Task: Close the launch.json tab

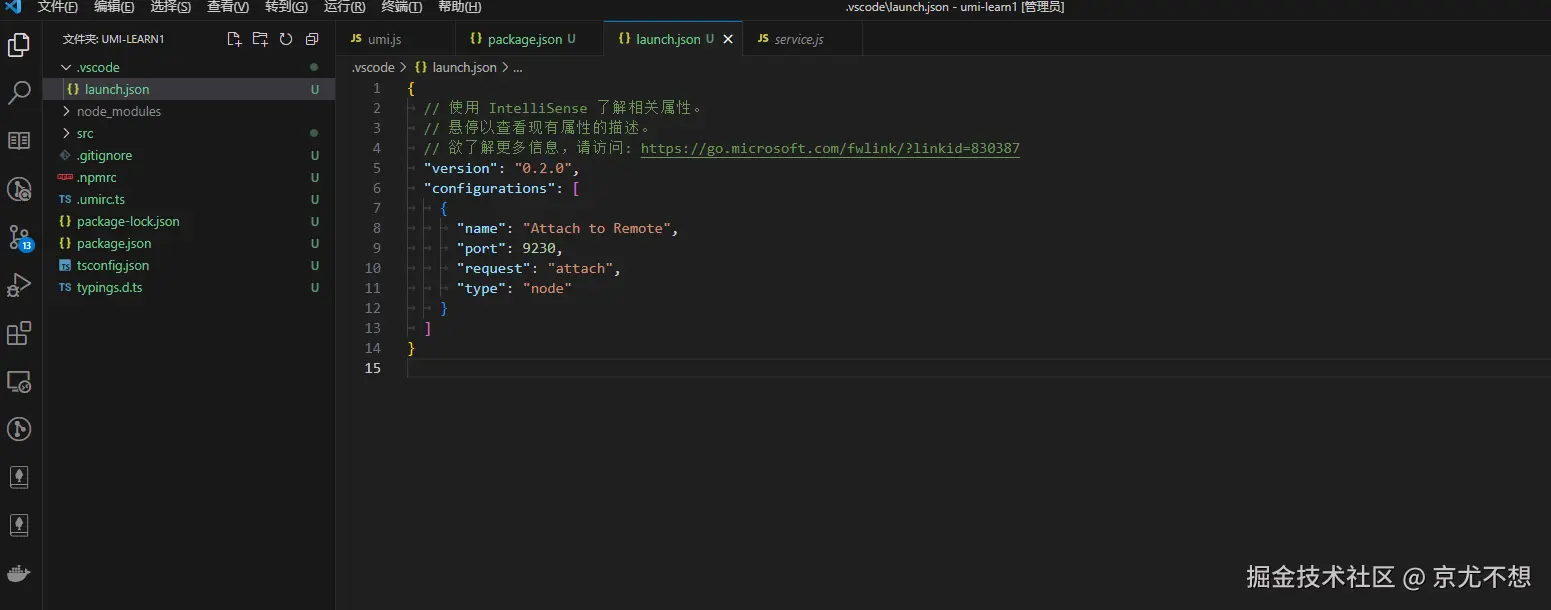Action: coord(728,39)
